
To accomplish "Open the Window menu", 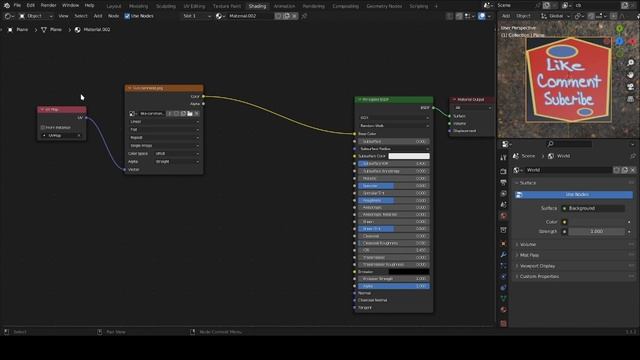I will click(x=71, y=5).
